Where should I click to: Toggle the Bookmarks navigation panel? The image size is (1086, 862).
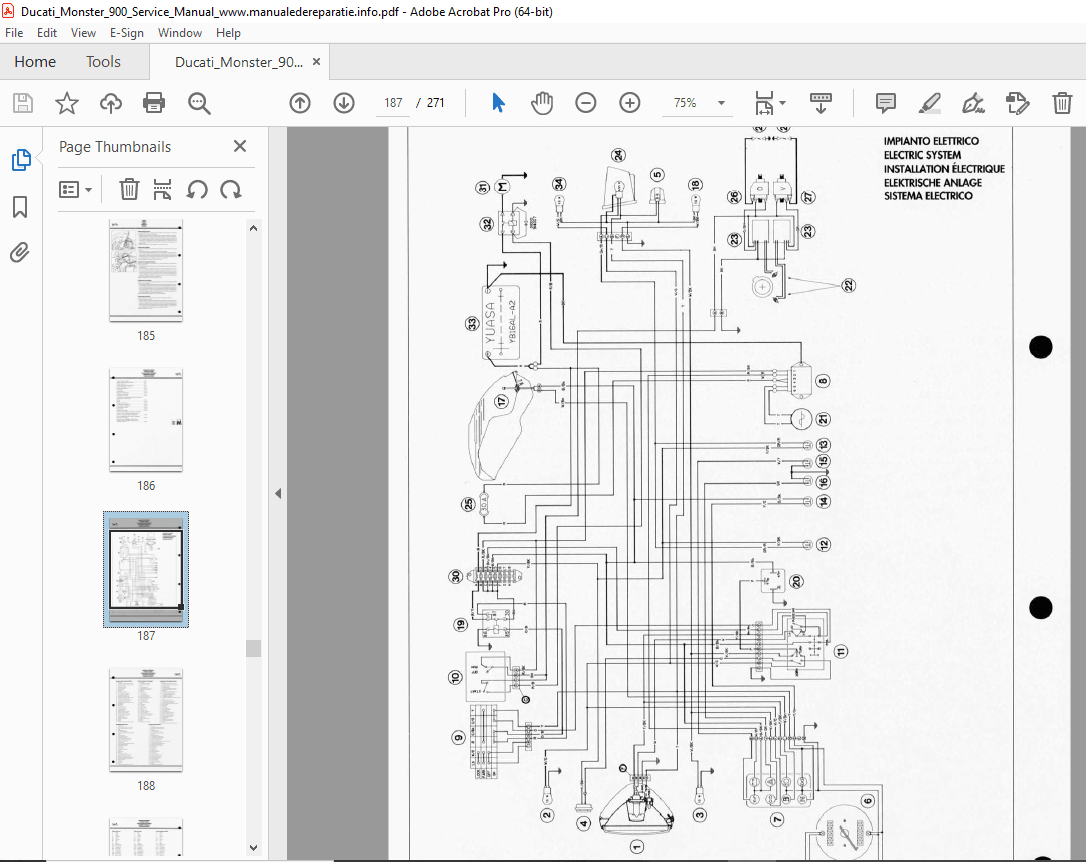pos(20,207)
